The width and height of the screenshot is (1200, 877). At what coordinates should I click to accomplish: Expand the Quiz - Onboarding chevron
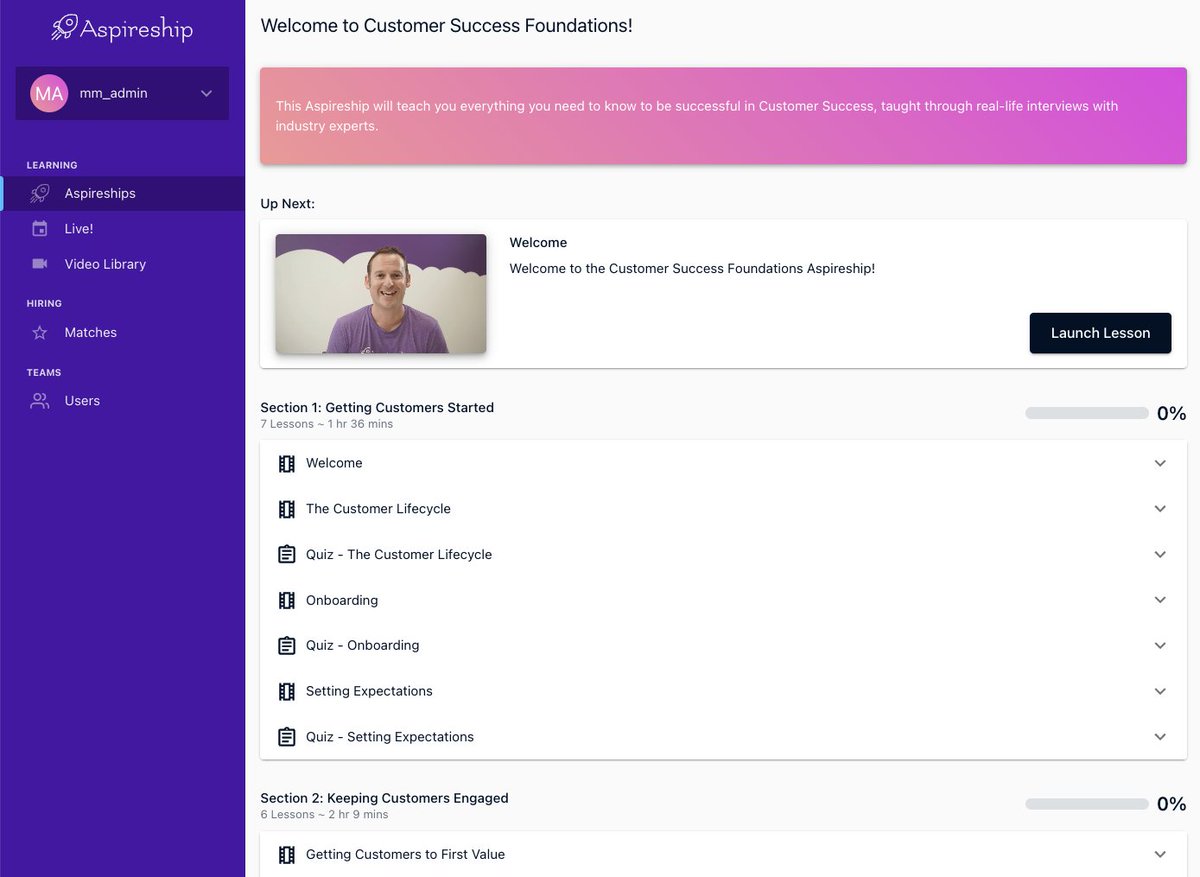1160,645
